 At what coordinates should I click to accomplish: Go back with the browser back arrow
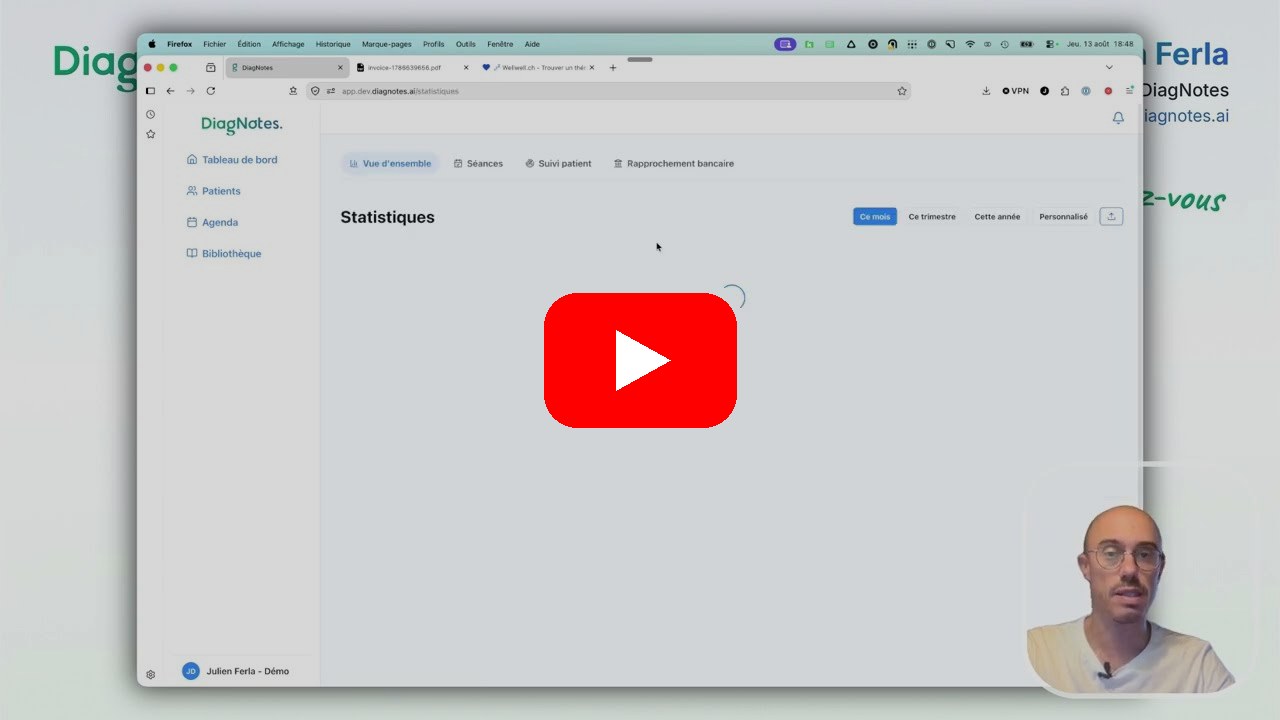(x=170, y=91)
